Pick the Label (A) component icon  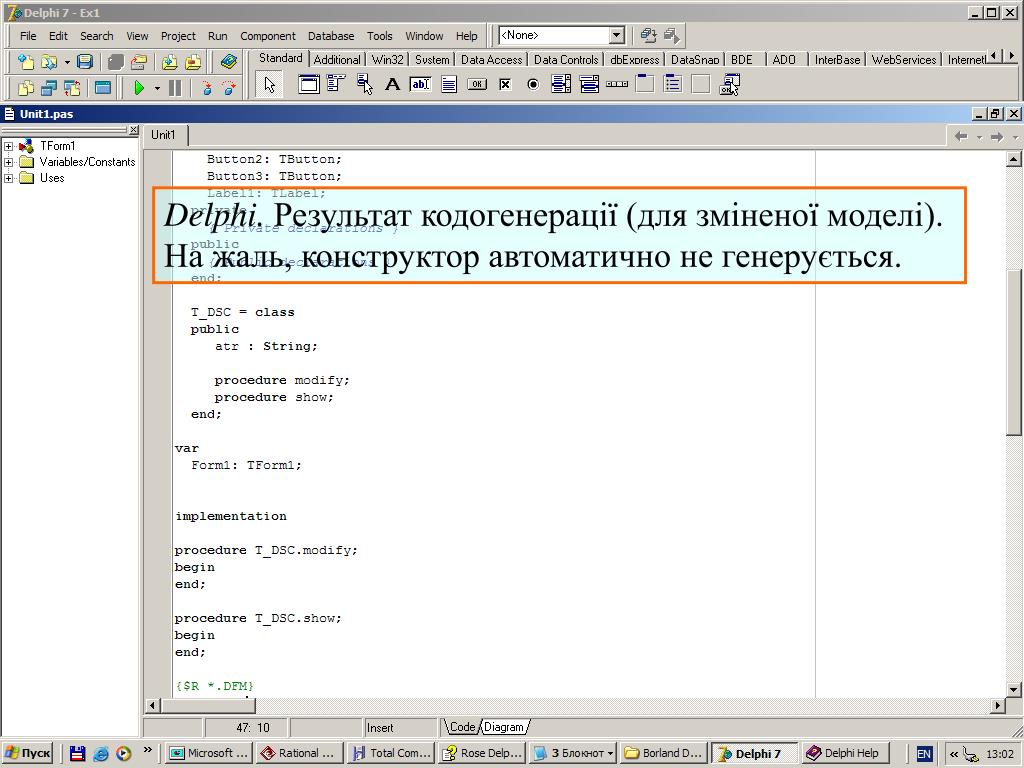click(392, 84)
